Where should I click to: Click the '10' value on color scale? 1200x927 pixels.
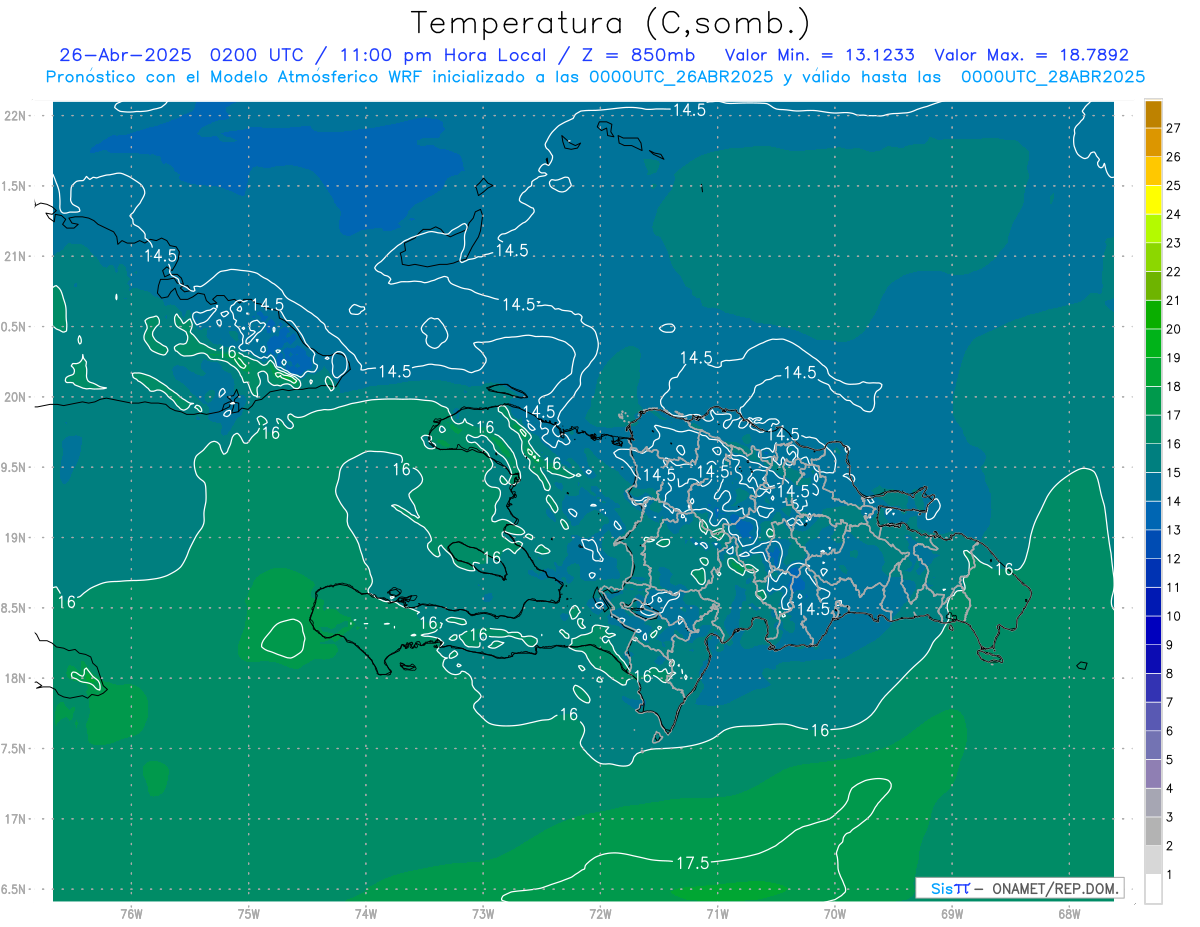(1175, 616)
